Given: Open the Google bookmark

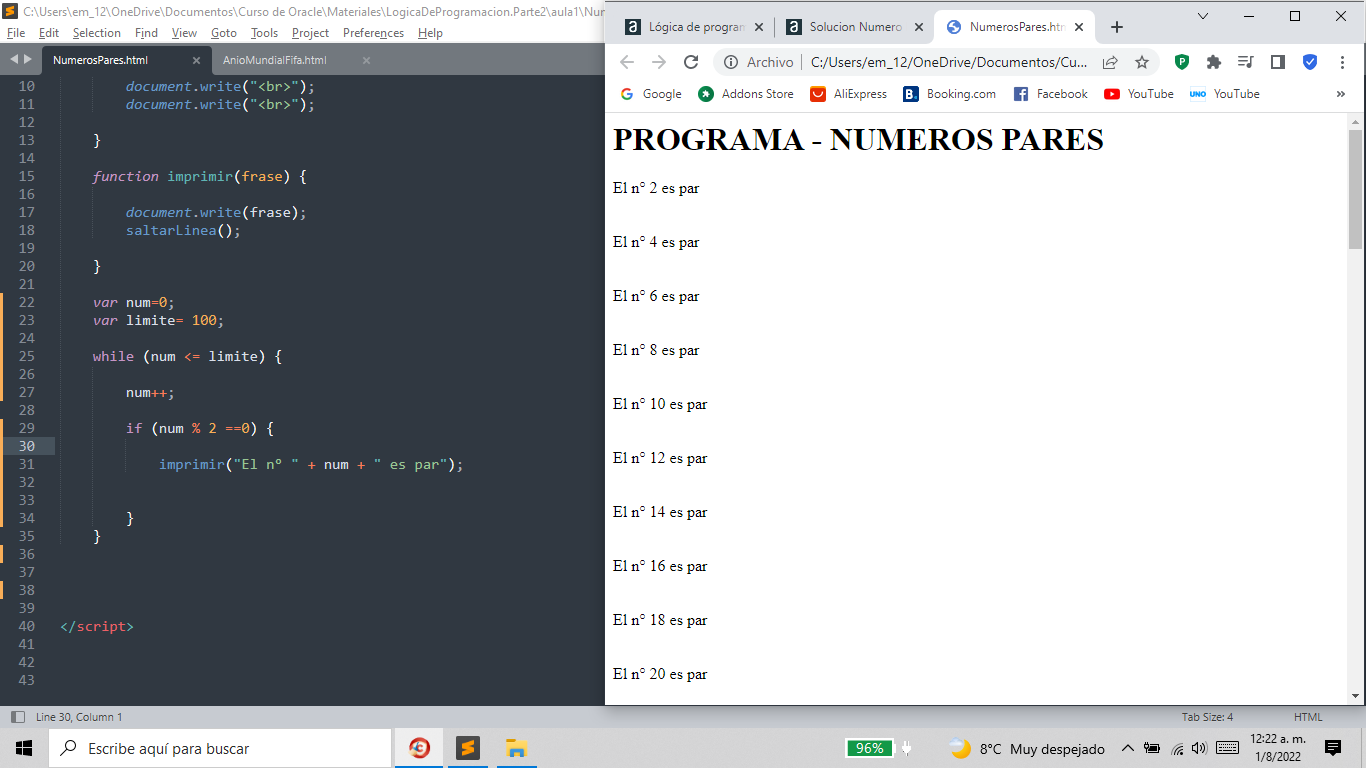Looking at the screenshot, I should pos(651,94).
